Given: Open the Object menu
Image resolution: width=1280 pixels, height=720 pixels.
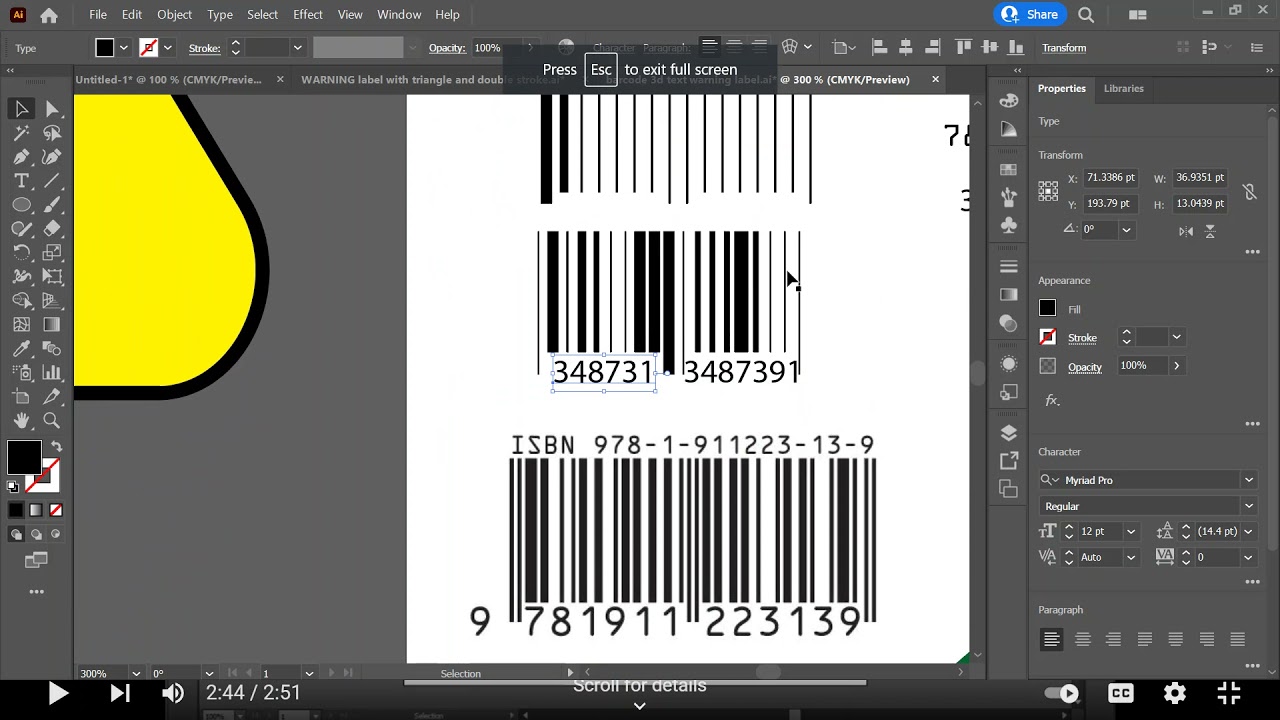Looking at the screenshot, I should tap(174, 15).
